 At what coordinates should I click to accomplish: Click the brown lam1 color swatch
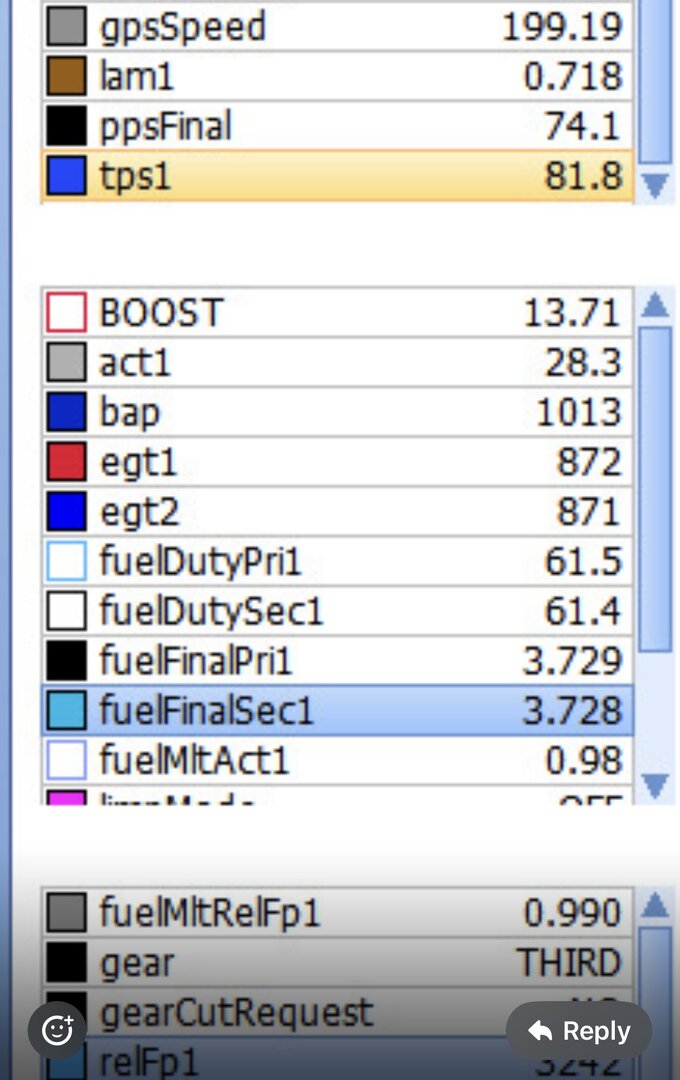tap(67, 76)
